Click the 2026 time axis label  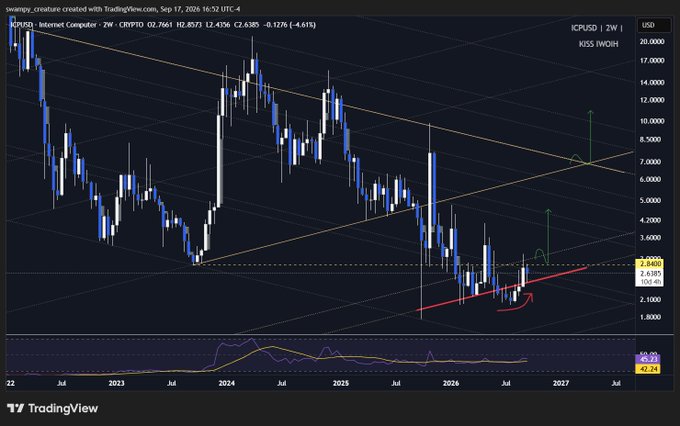pyautogui.click(x=451, y=383)
